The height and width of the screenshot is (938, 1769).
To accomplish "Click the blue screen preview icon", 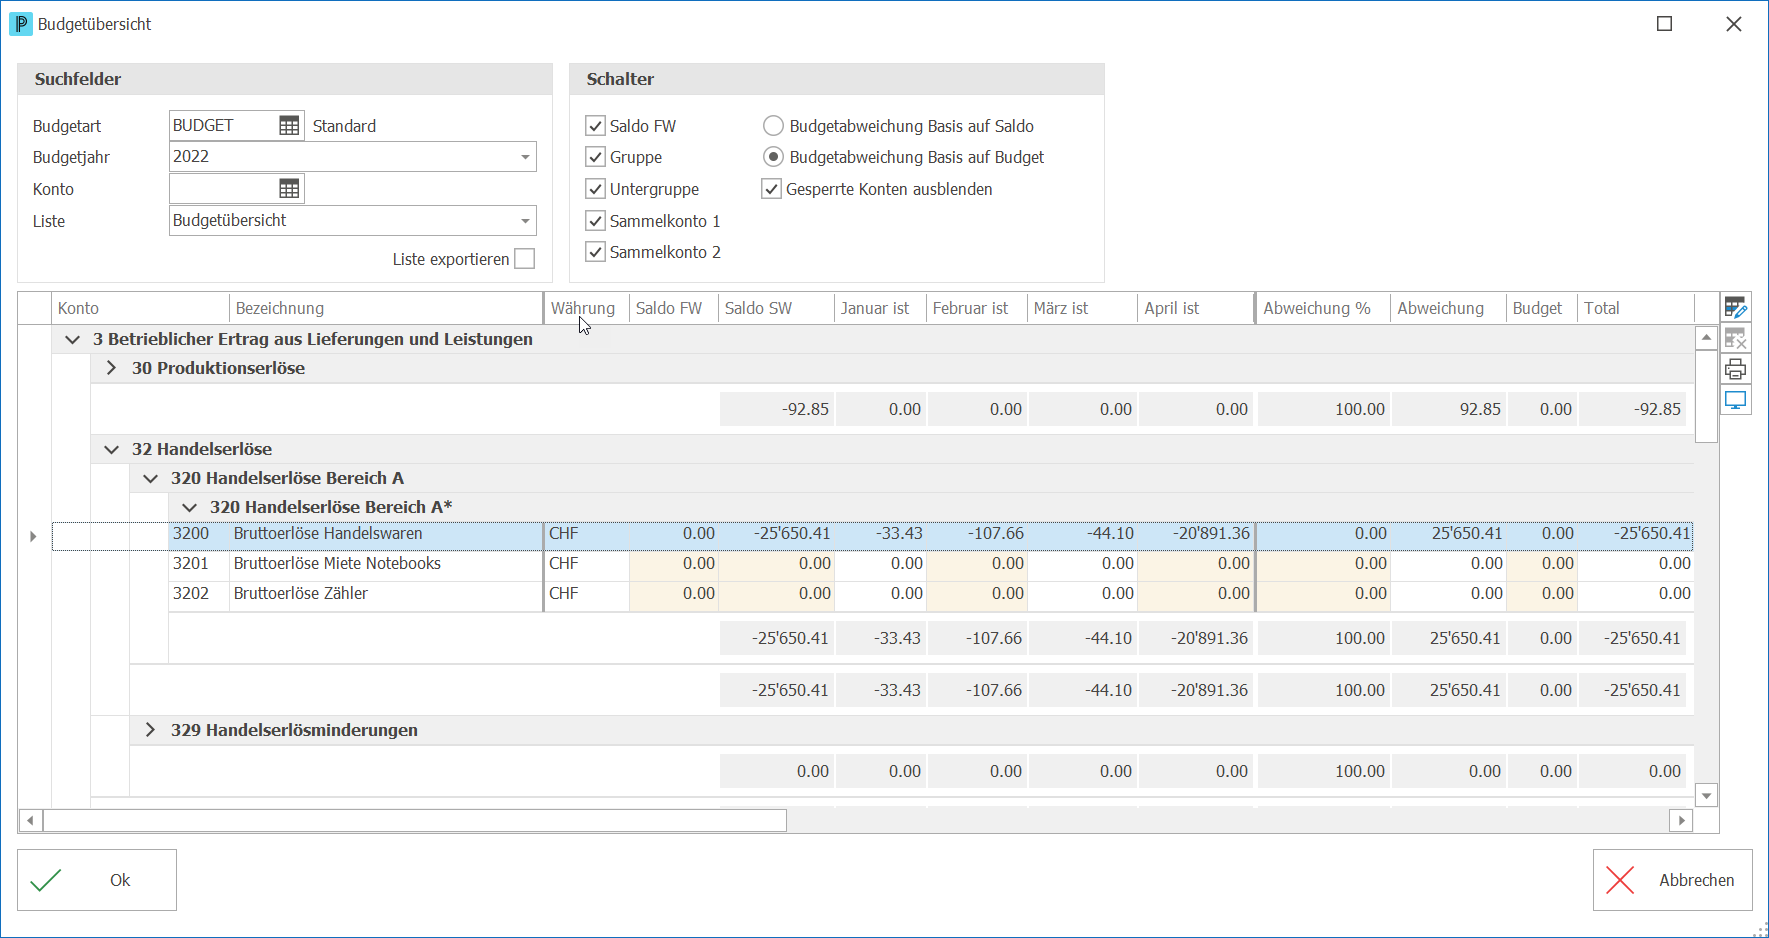I will click(x=1735, y=401).
